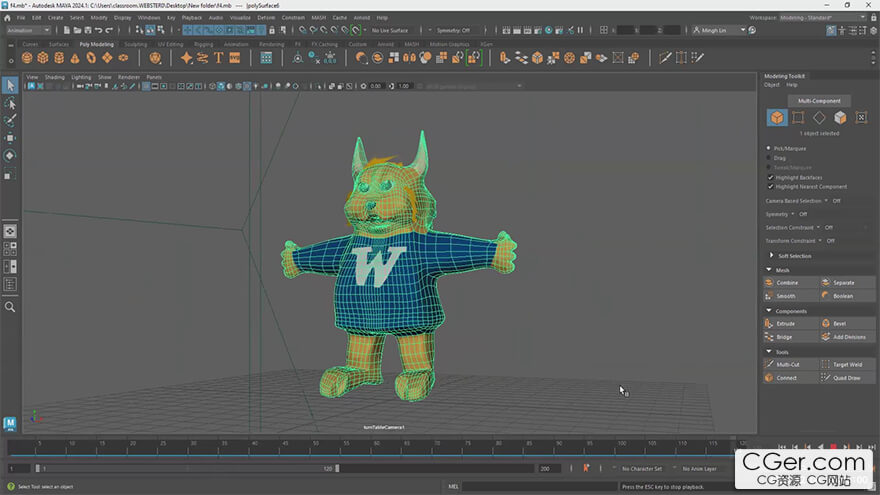Open the Create menu
This screenshot has width=880, height=495.
[x=55, y=18]
